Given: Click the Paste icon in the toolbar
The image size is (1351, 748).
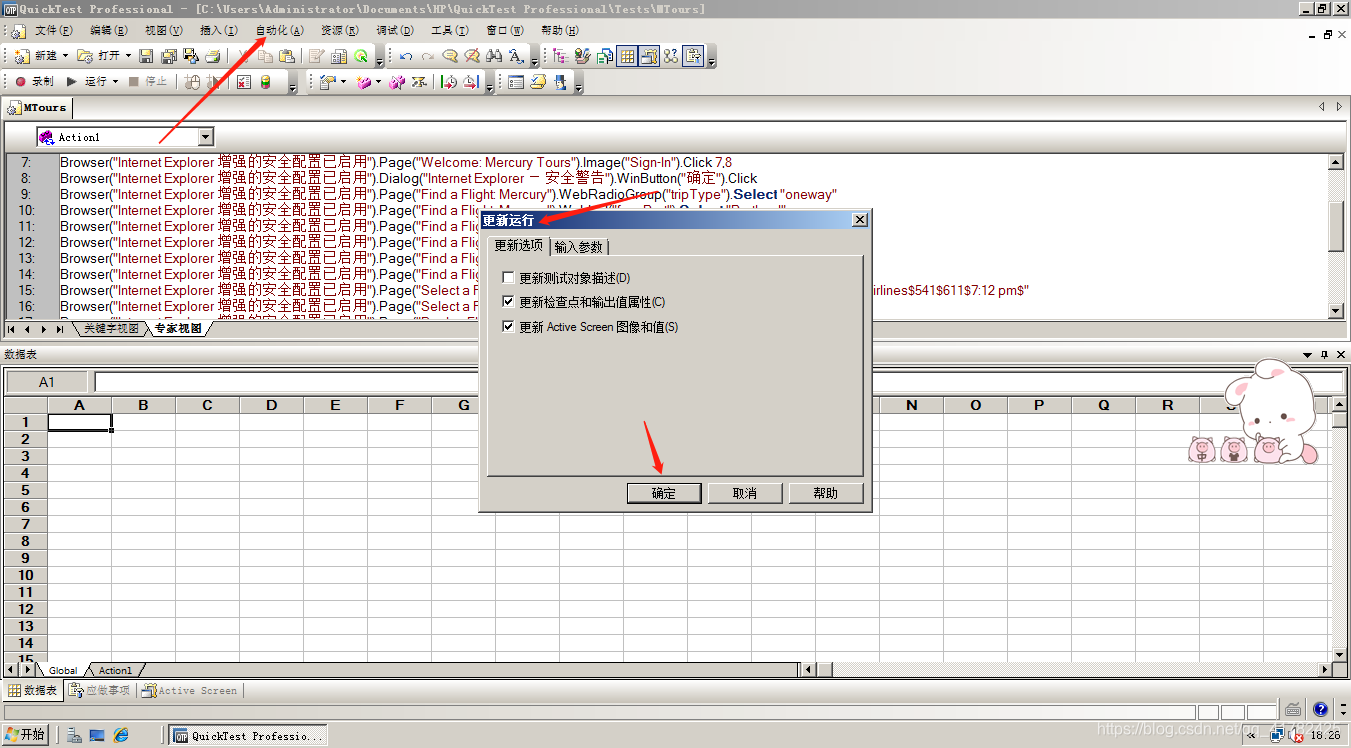Looking at the screenshot, I should [x=287, y=56].
